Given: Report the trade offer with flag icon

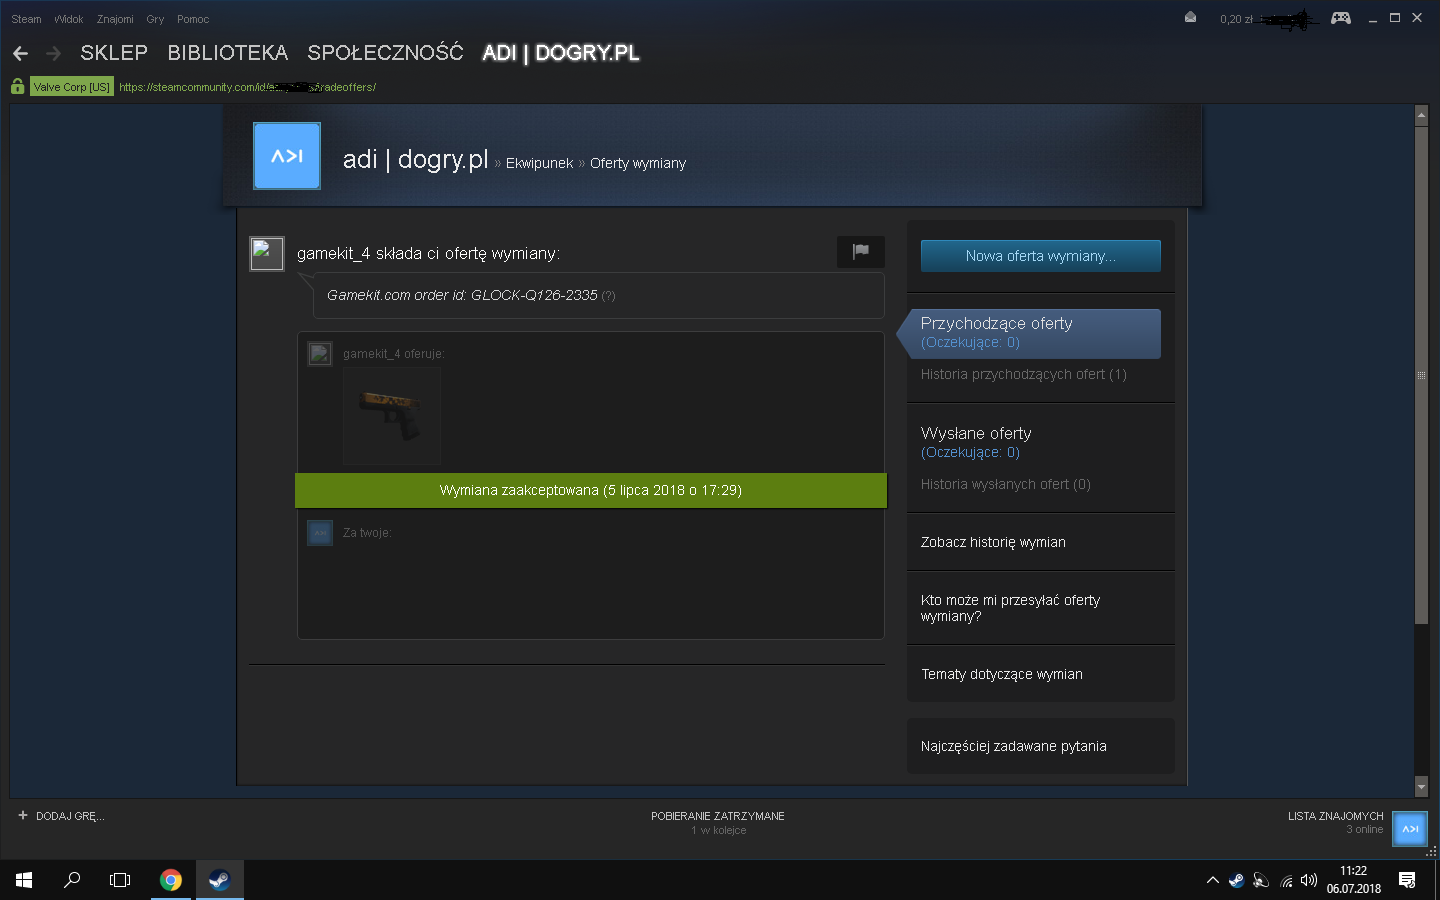Looking at the screenshot, I should point(861,252).
